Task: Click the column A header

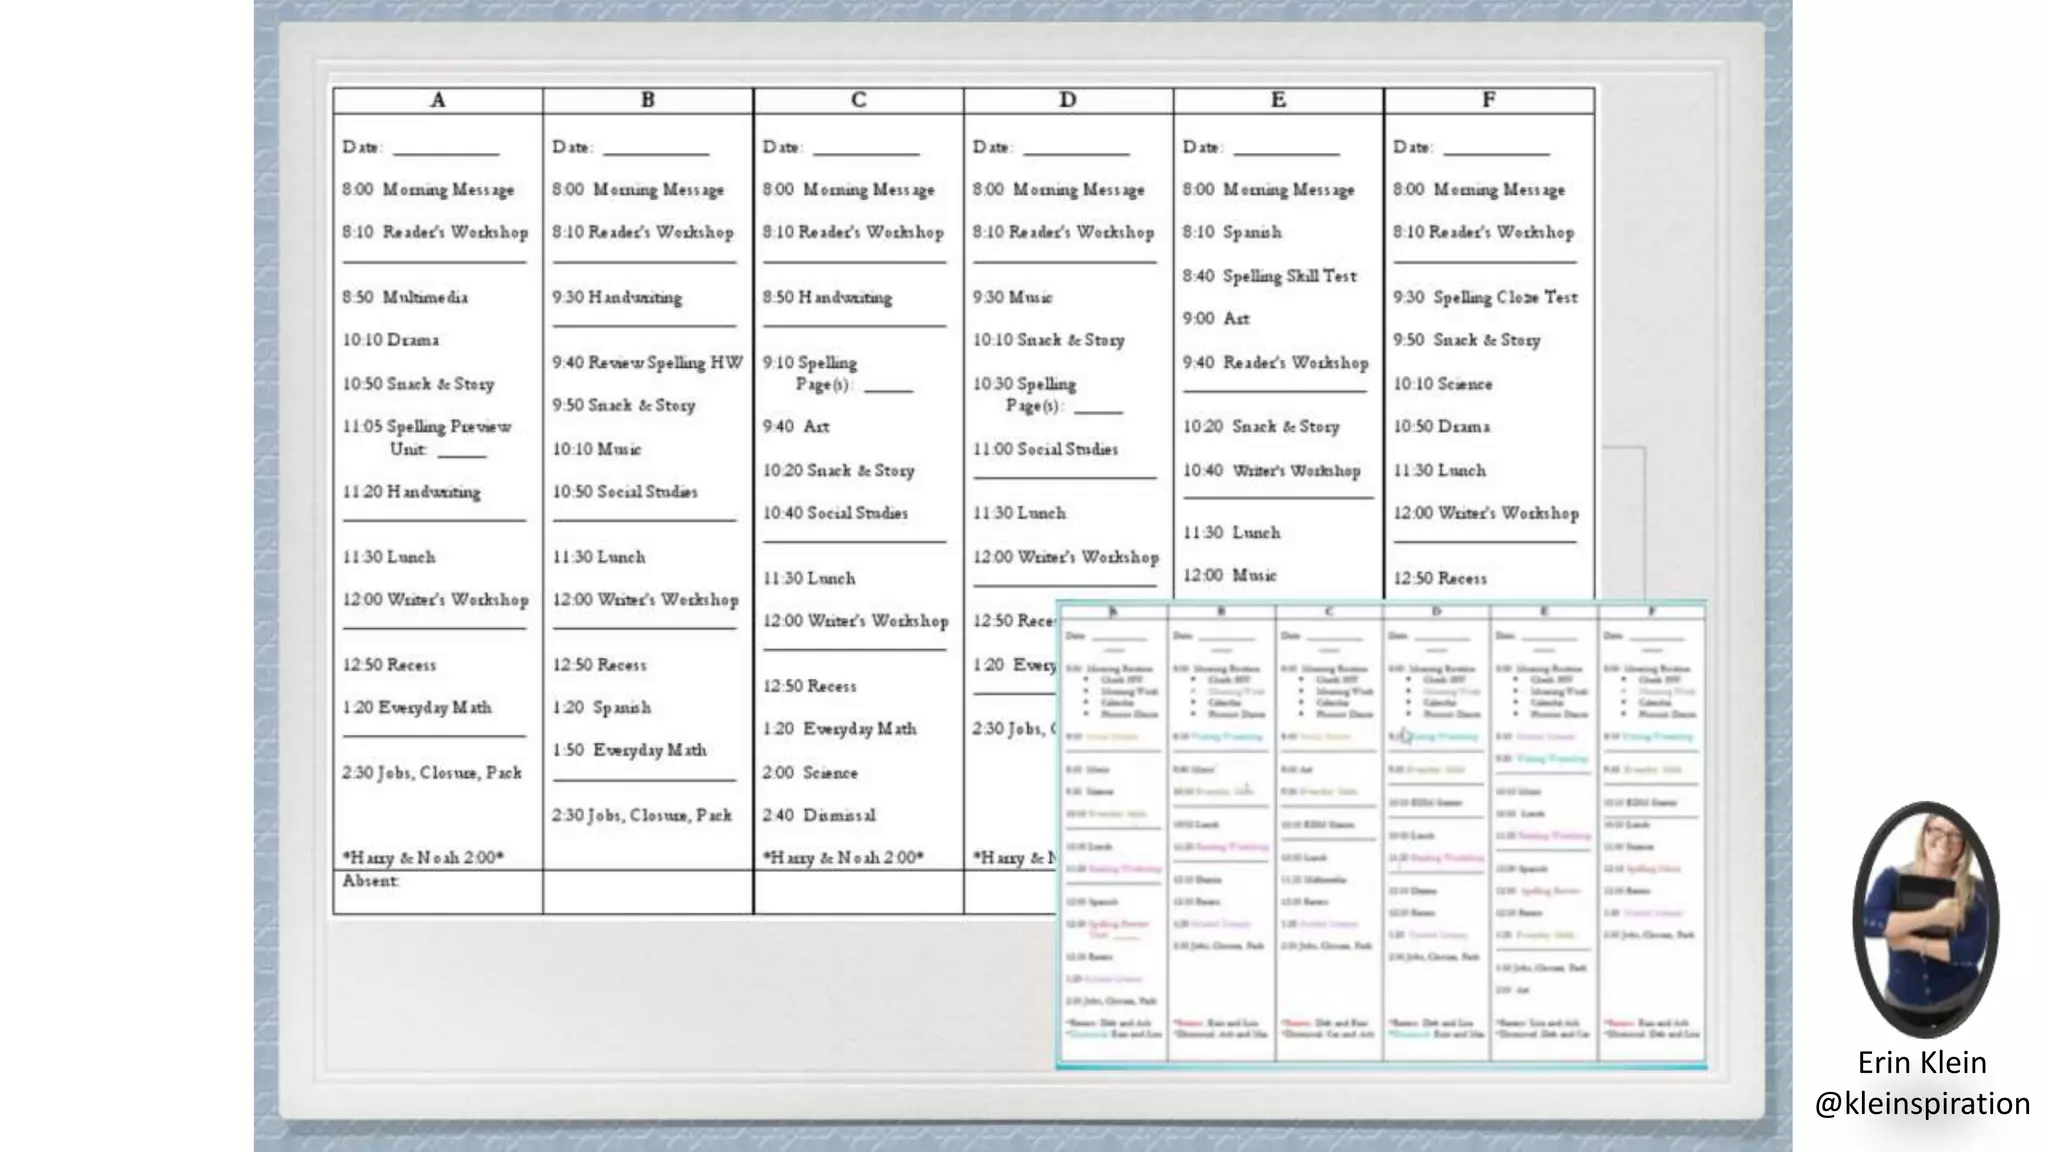Action: [x=437, y=100]
